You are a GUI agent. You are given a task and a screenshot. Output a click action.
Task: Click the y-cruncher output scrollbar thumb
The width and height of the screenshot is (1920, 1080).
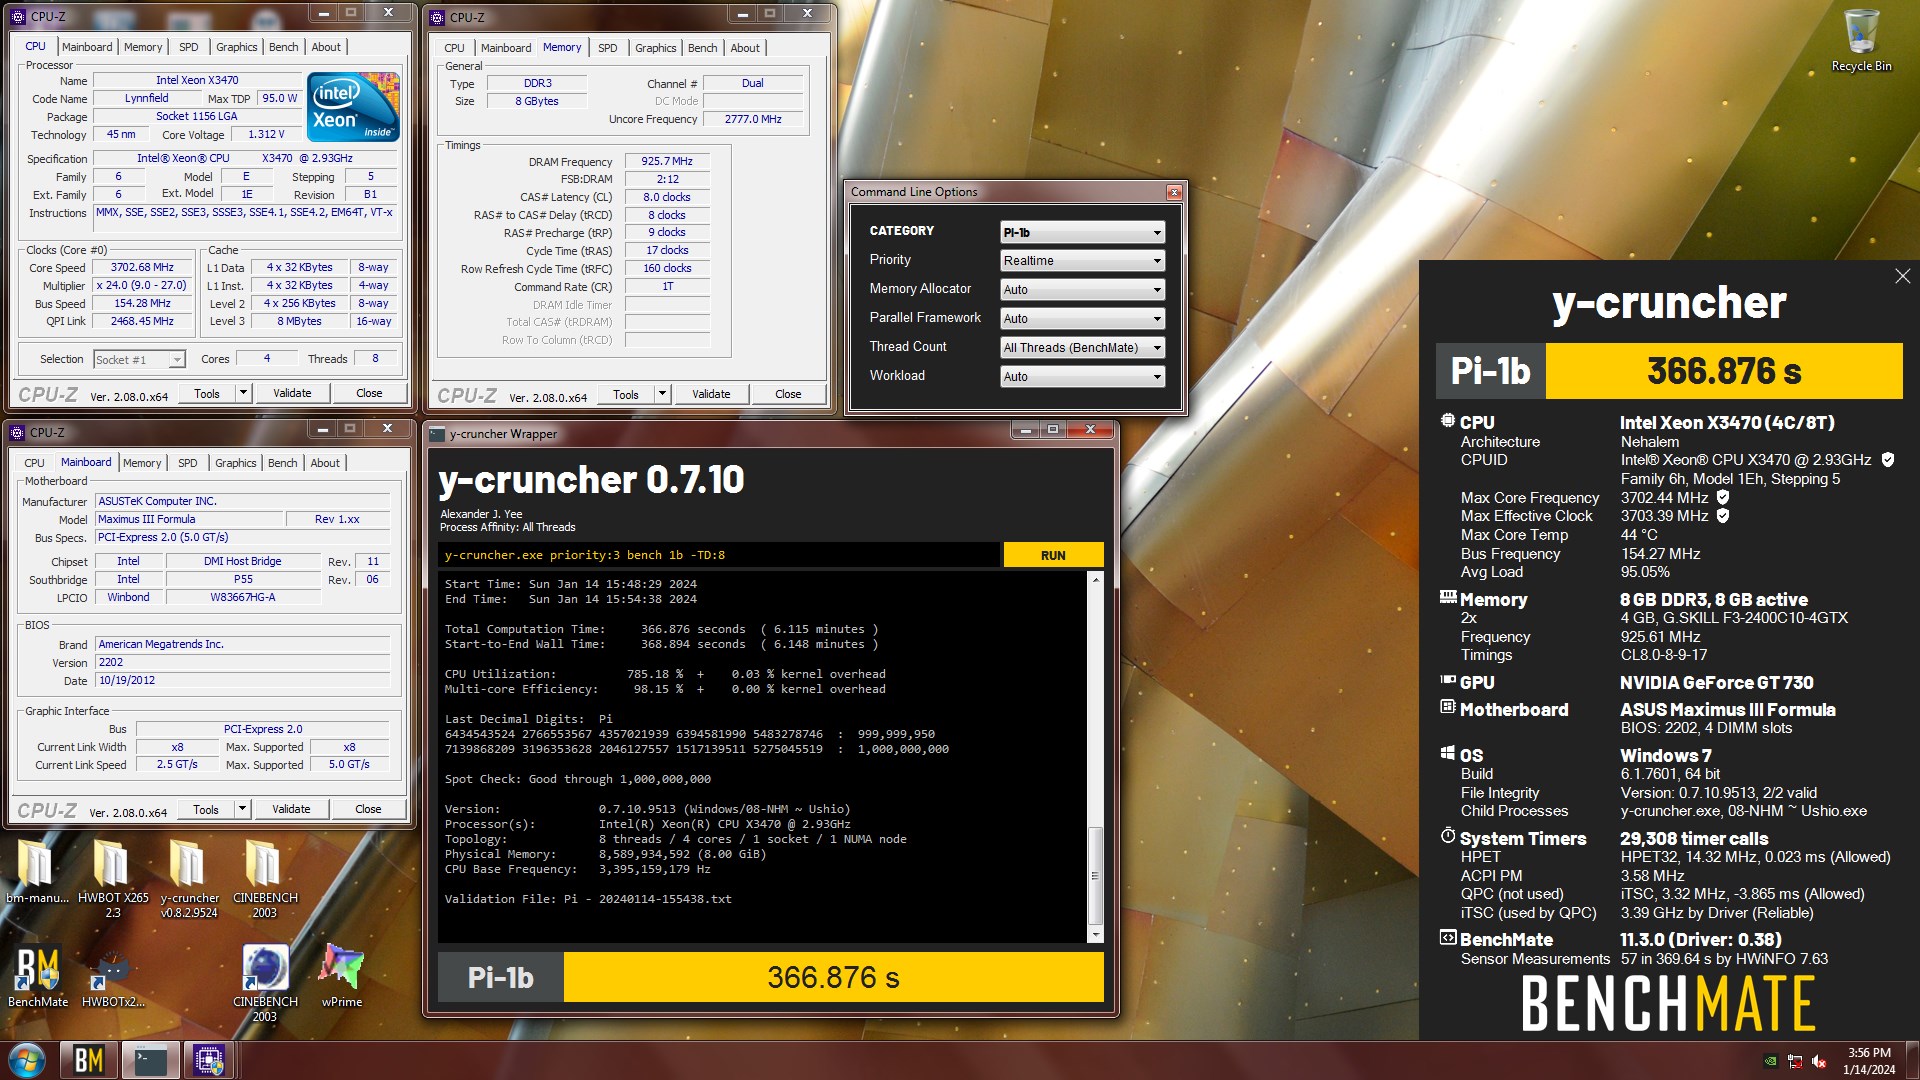(1095, 875)
